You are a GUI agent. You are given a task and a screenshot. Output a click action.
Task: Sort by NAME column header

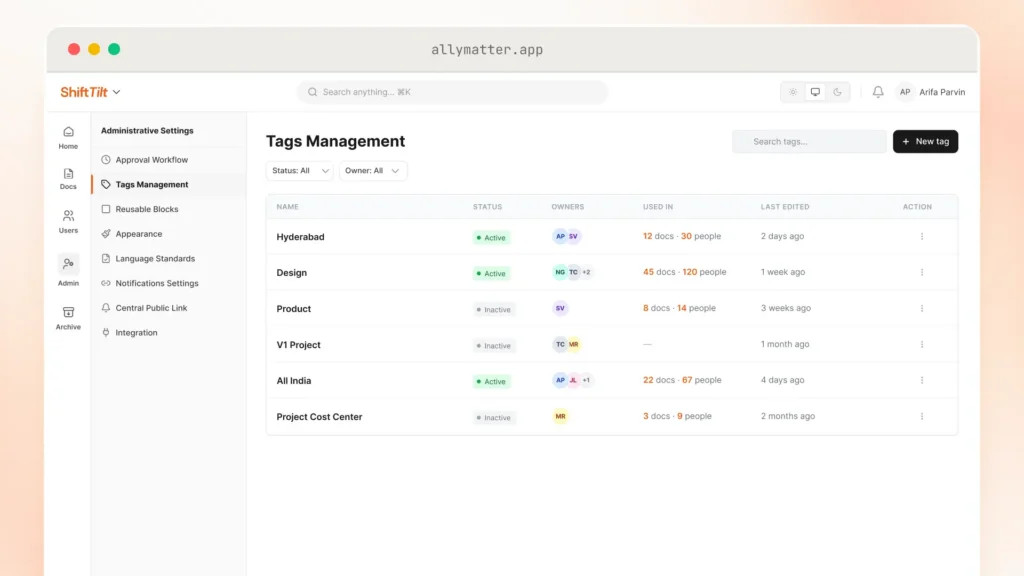tap(287, 207)
